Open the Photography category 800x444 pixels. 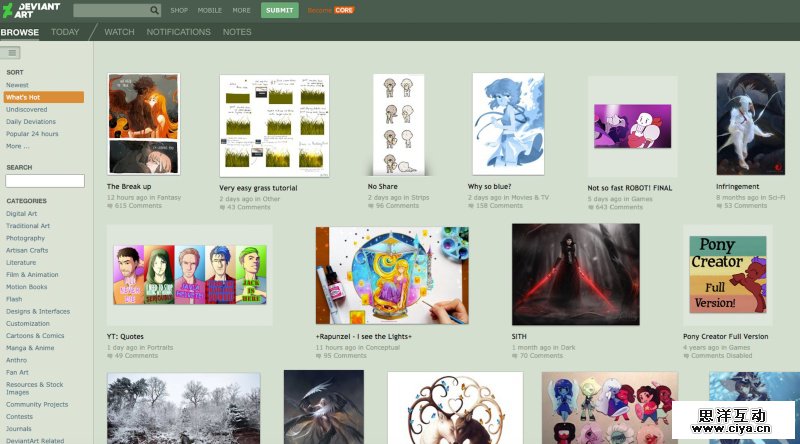(26, 238)
